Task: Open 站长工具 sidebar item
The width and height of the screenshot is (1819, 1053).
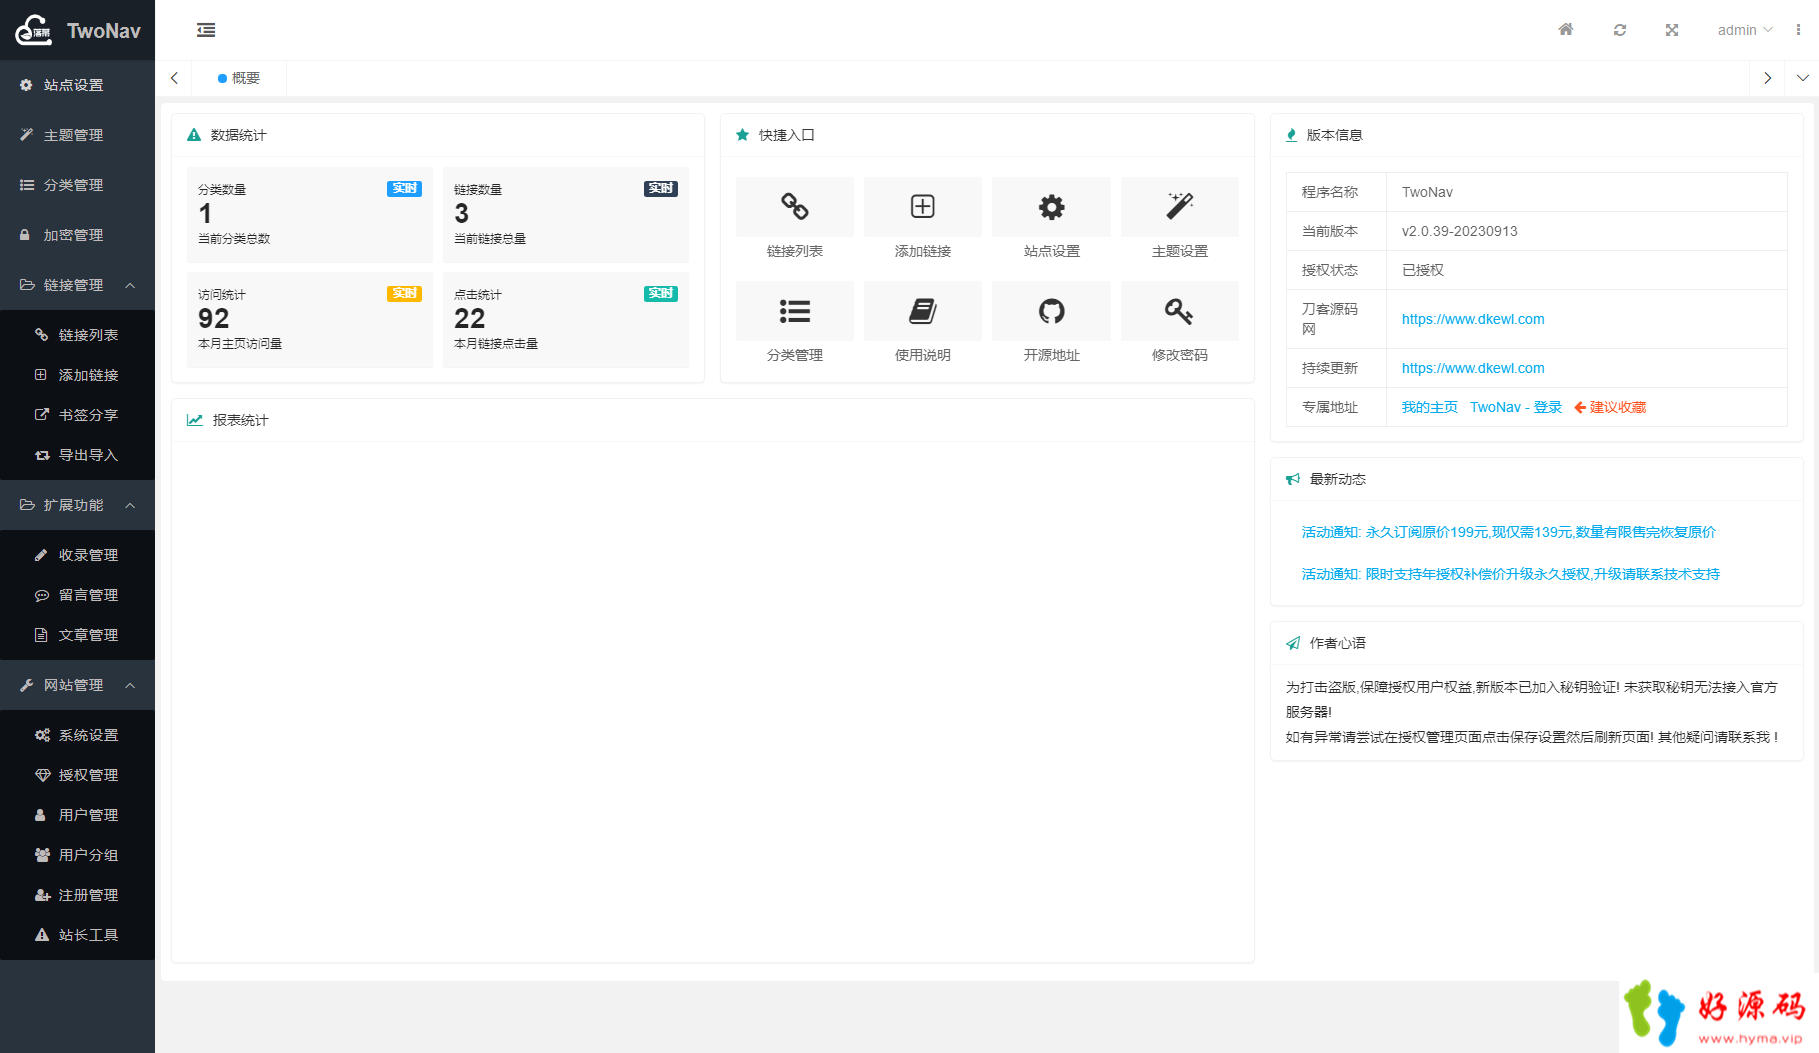Action: click(77, 935)
